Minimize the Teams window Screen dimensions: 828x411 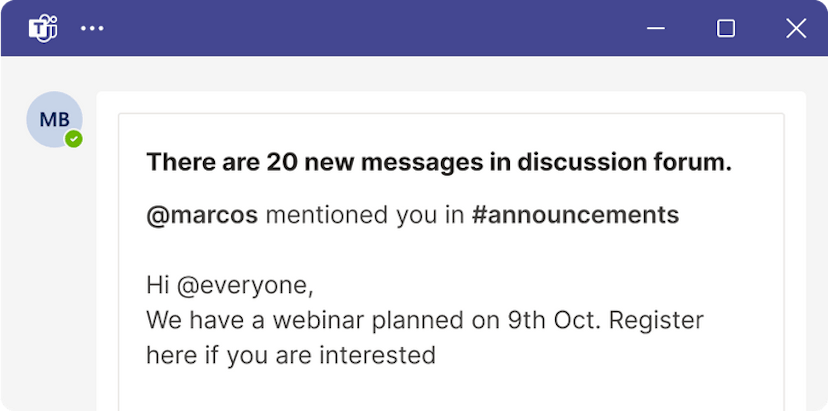656,28
